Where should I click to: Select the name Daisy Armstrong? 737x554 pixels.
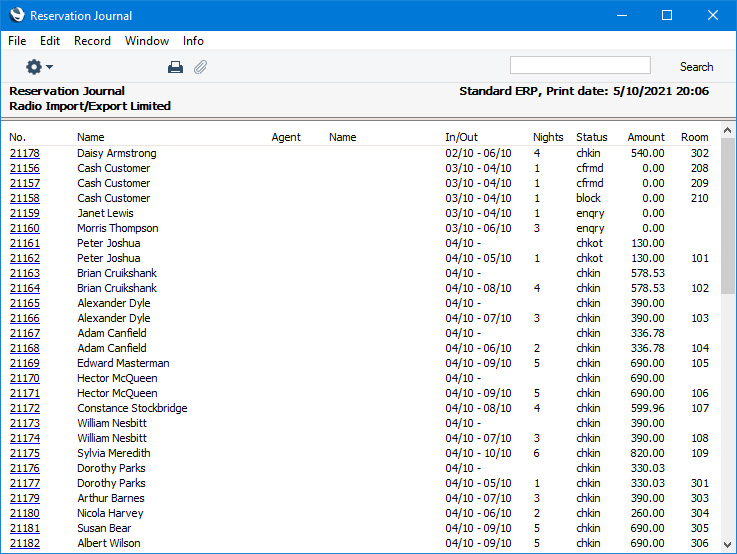point(117,153)
